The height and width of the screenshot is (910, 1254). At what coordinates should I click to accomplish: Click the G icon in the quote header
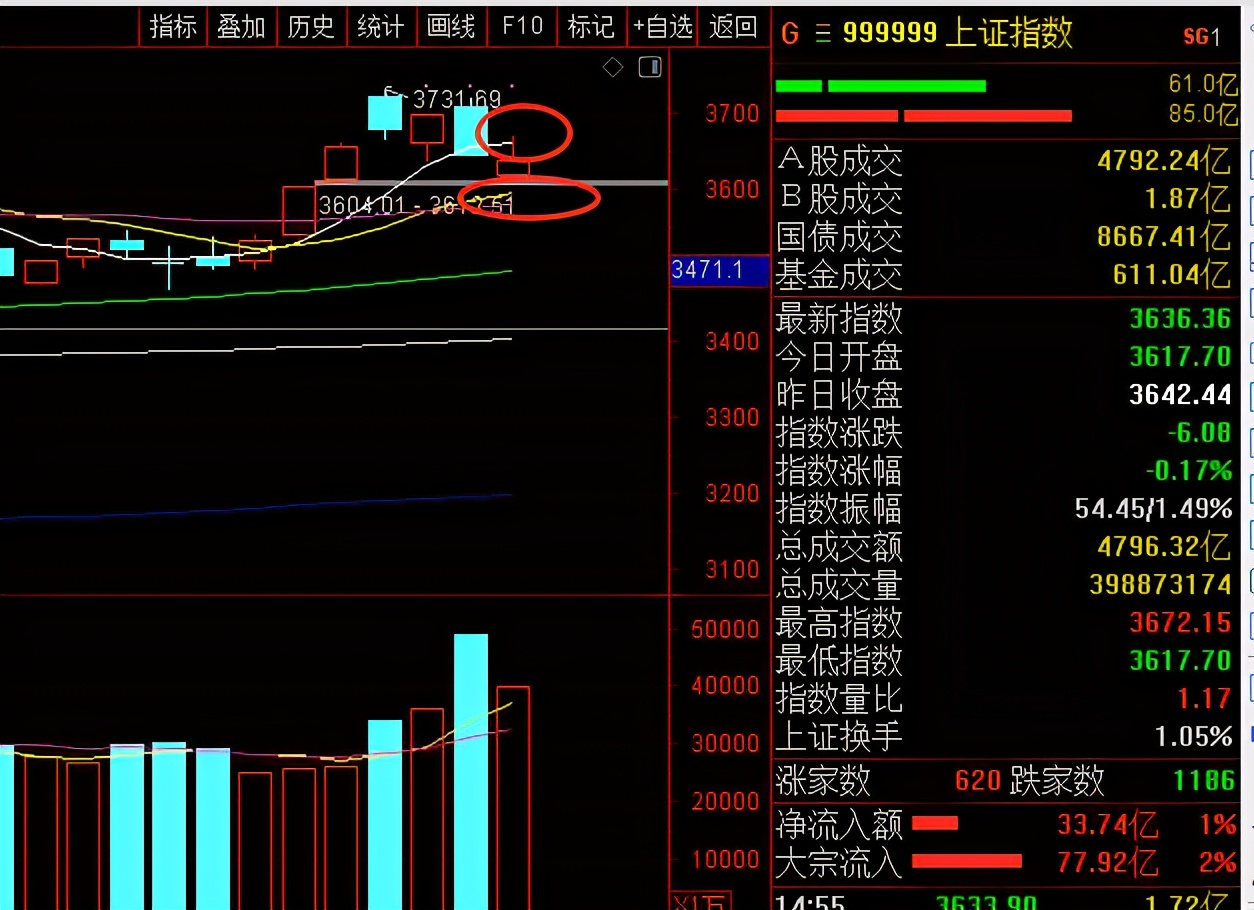(790, 35)
